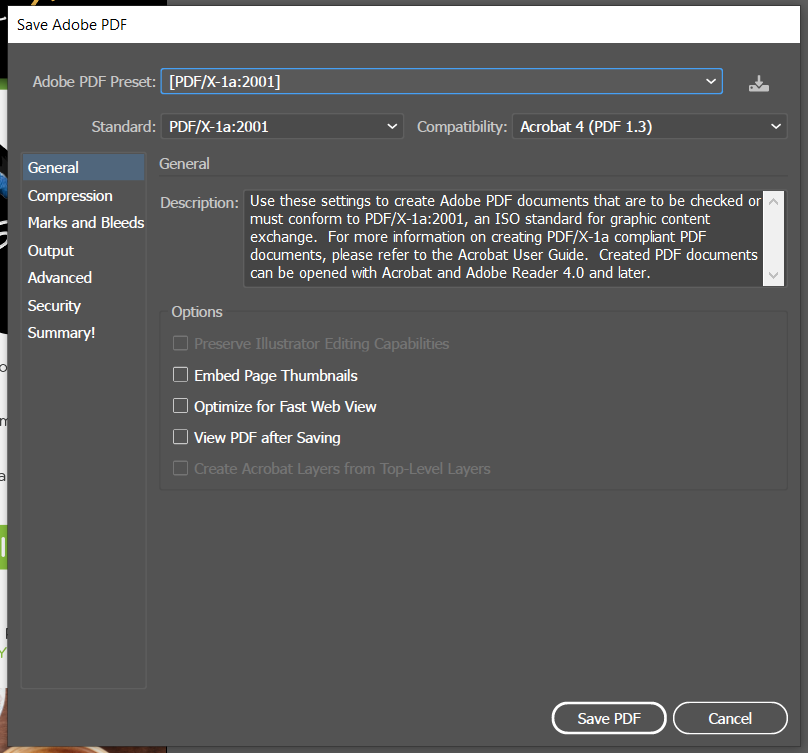Click the Save PDF button
The height and width of the screenshot is (753, 808).
click(609, 718)
